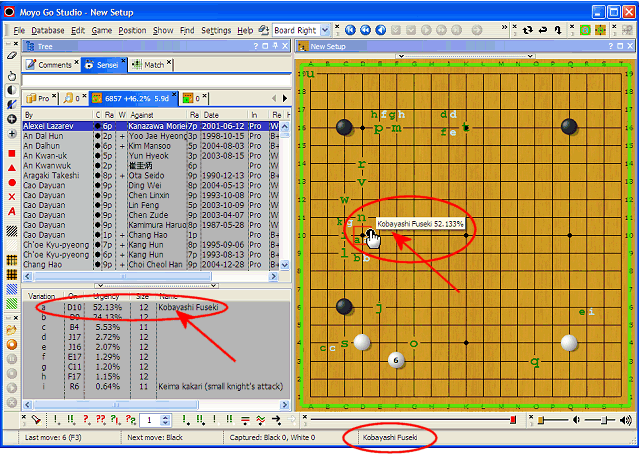Pin the Tree panel
Screen dimensions: 639x454
point(275,46)
